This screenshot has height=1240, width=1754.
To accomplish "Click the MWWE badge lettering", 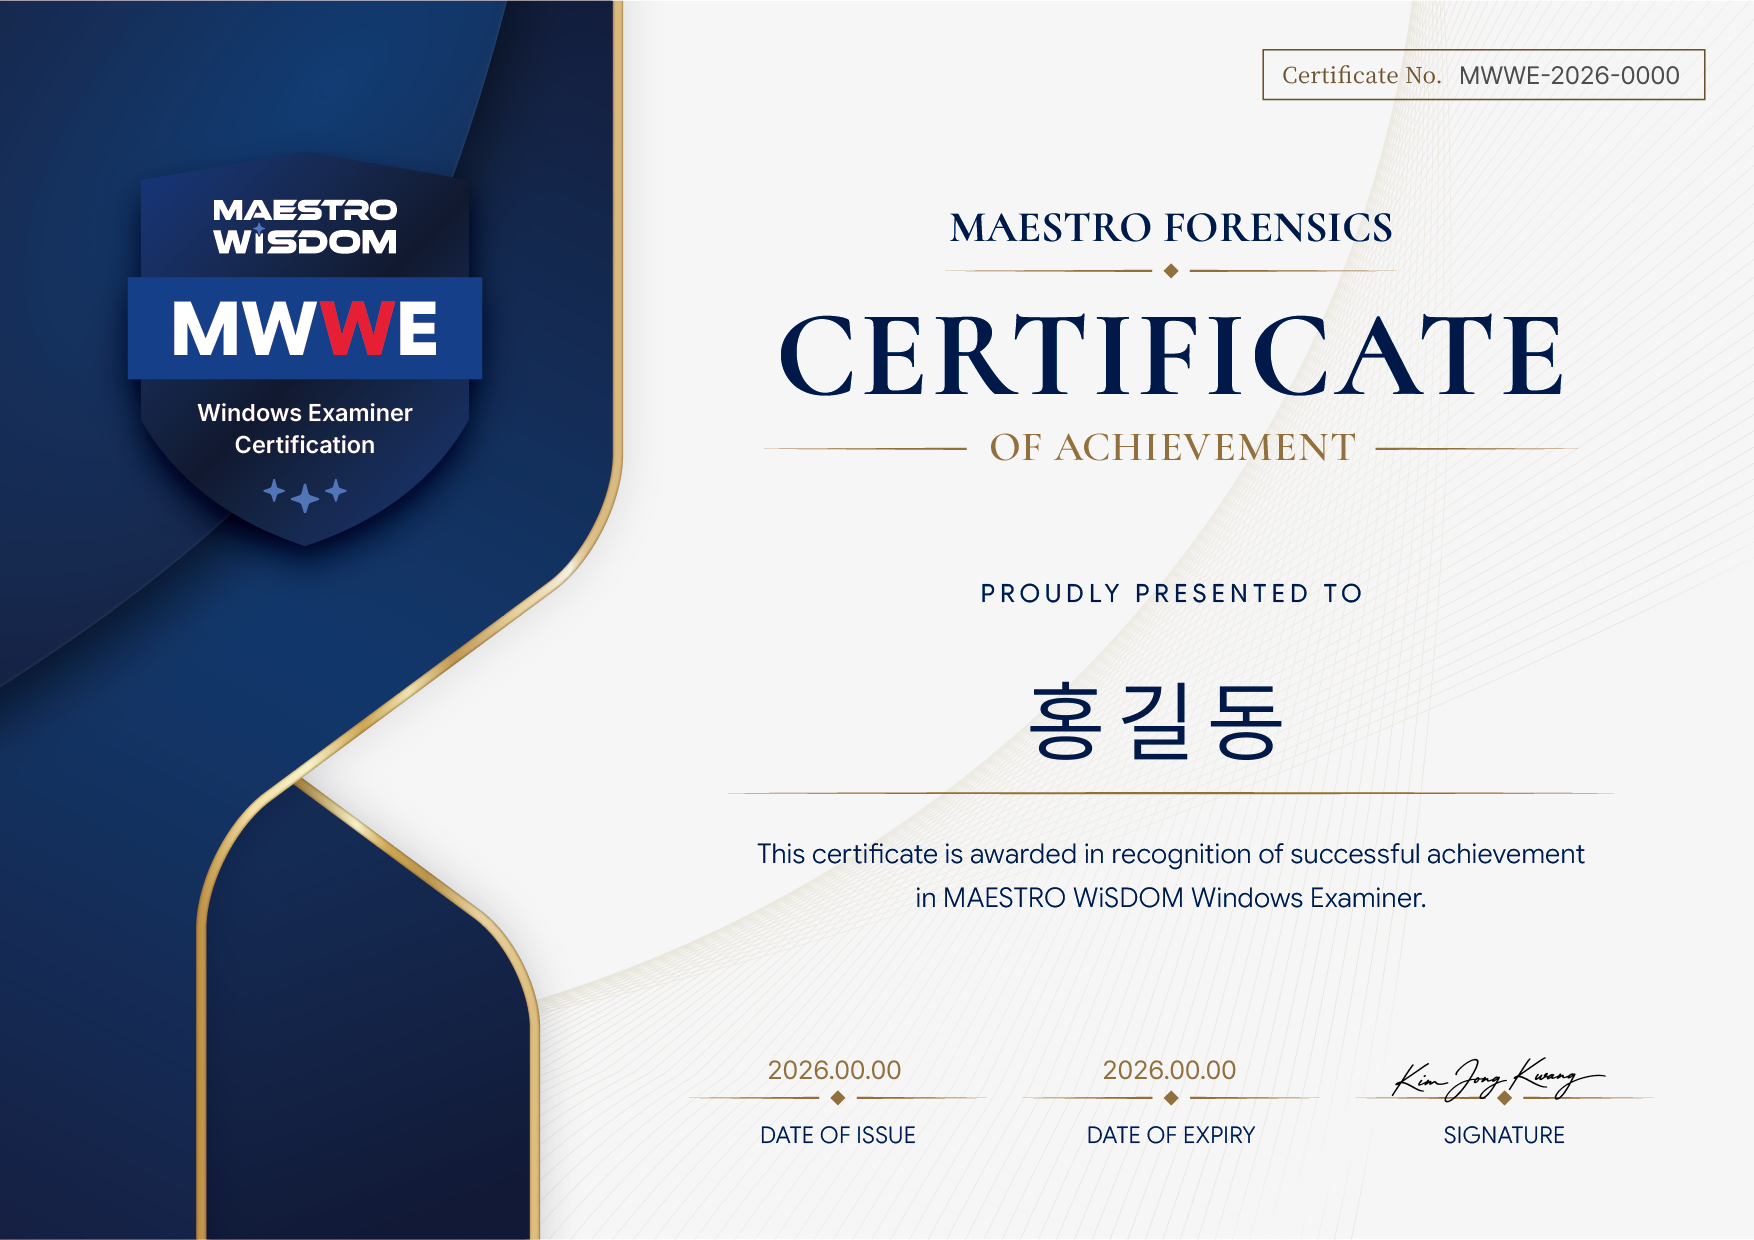I will pyautogui.click(x=305, y=329).
